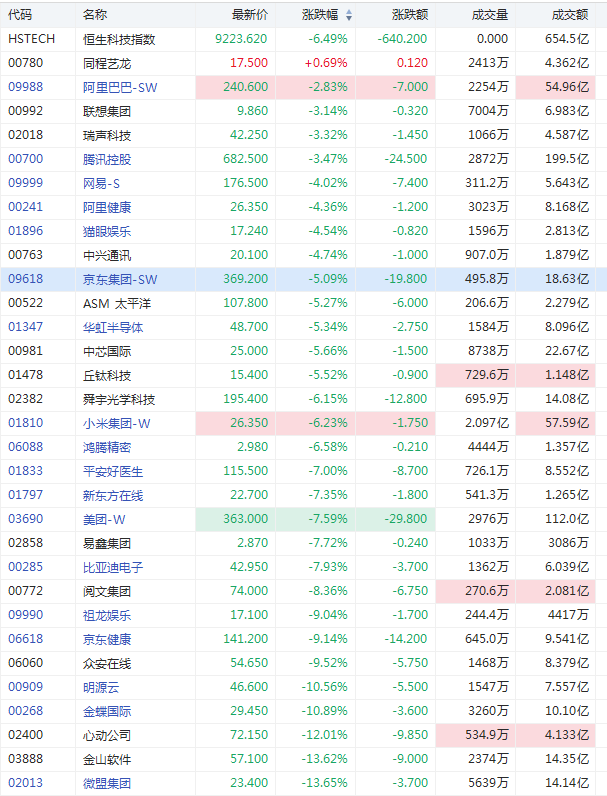The width and height of the screenshot is (607, 796).
Task: Click 112.0亿 turnover for 美团-W
Action: [567, 519]
